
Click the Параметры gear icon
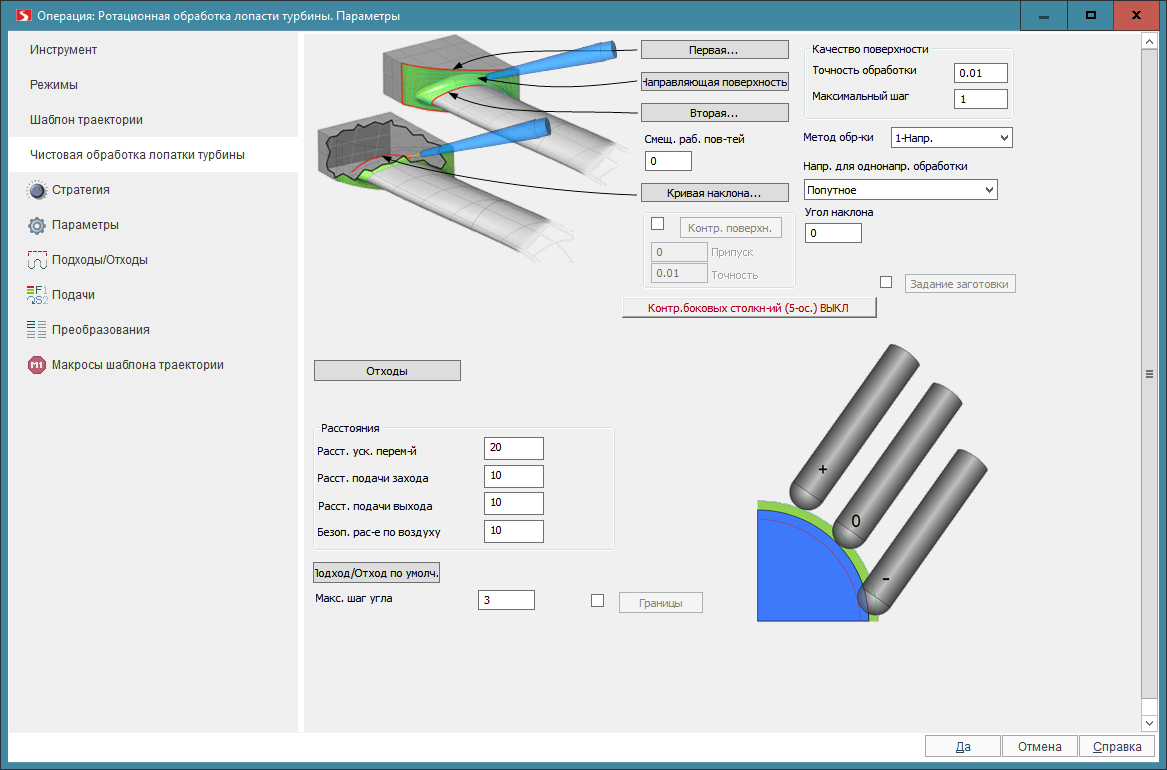(36, 225)
